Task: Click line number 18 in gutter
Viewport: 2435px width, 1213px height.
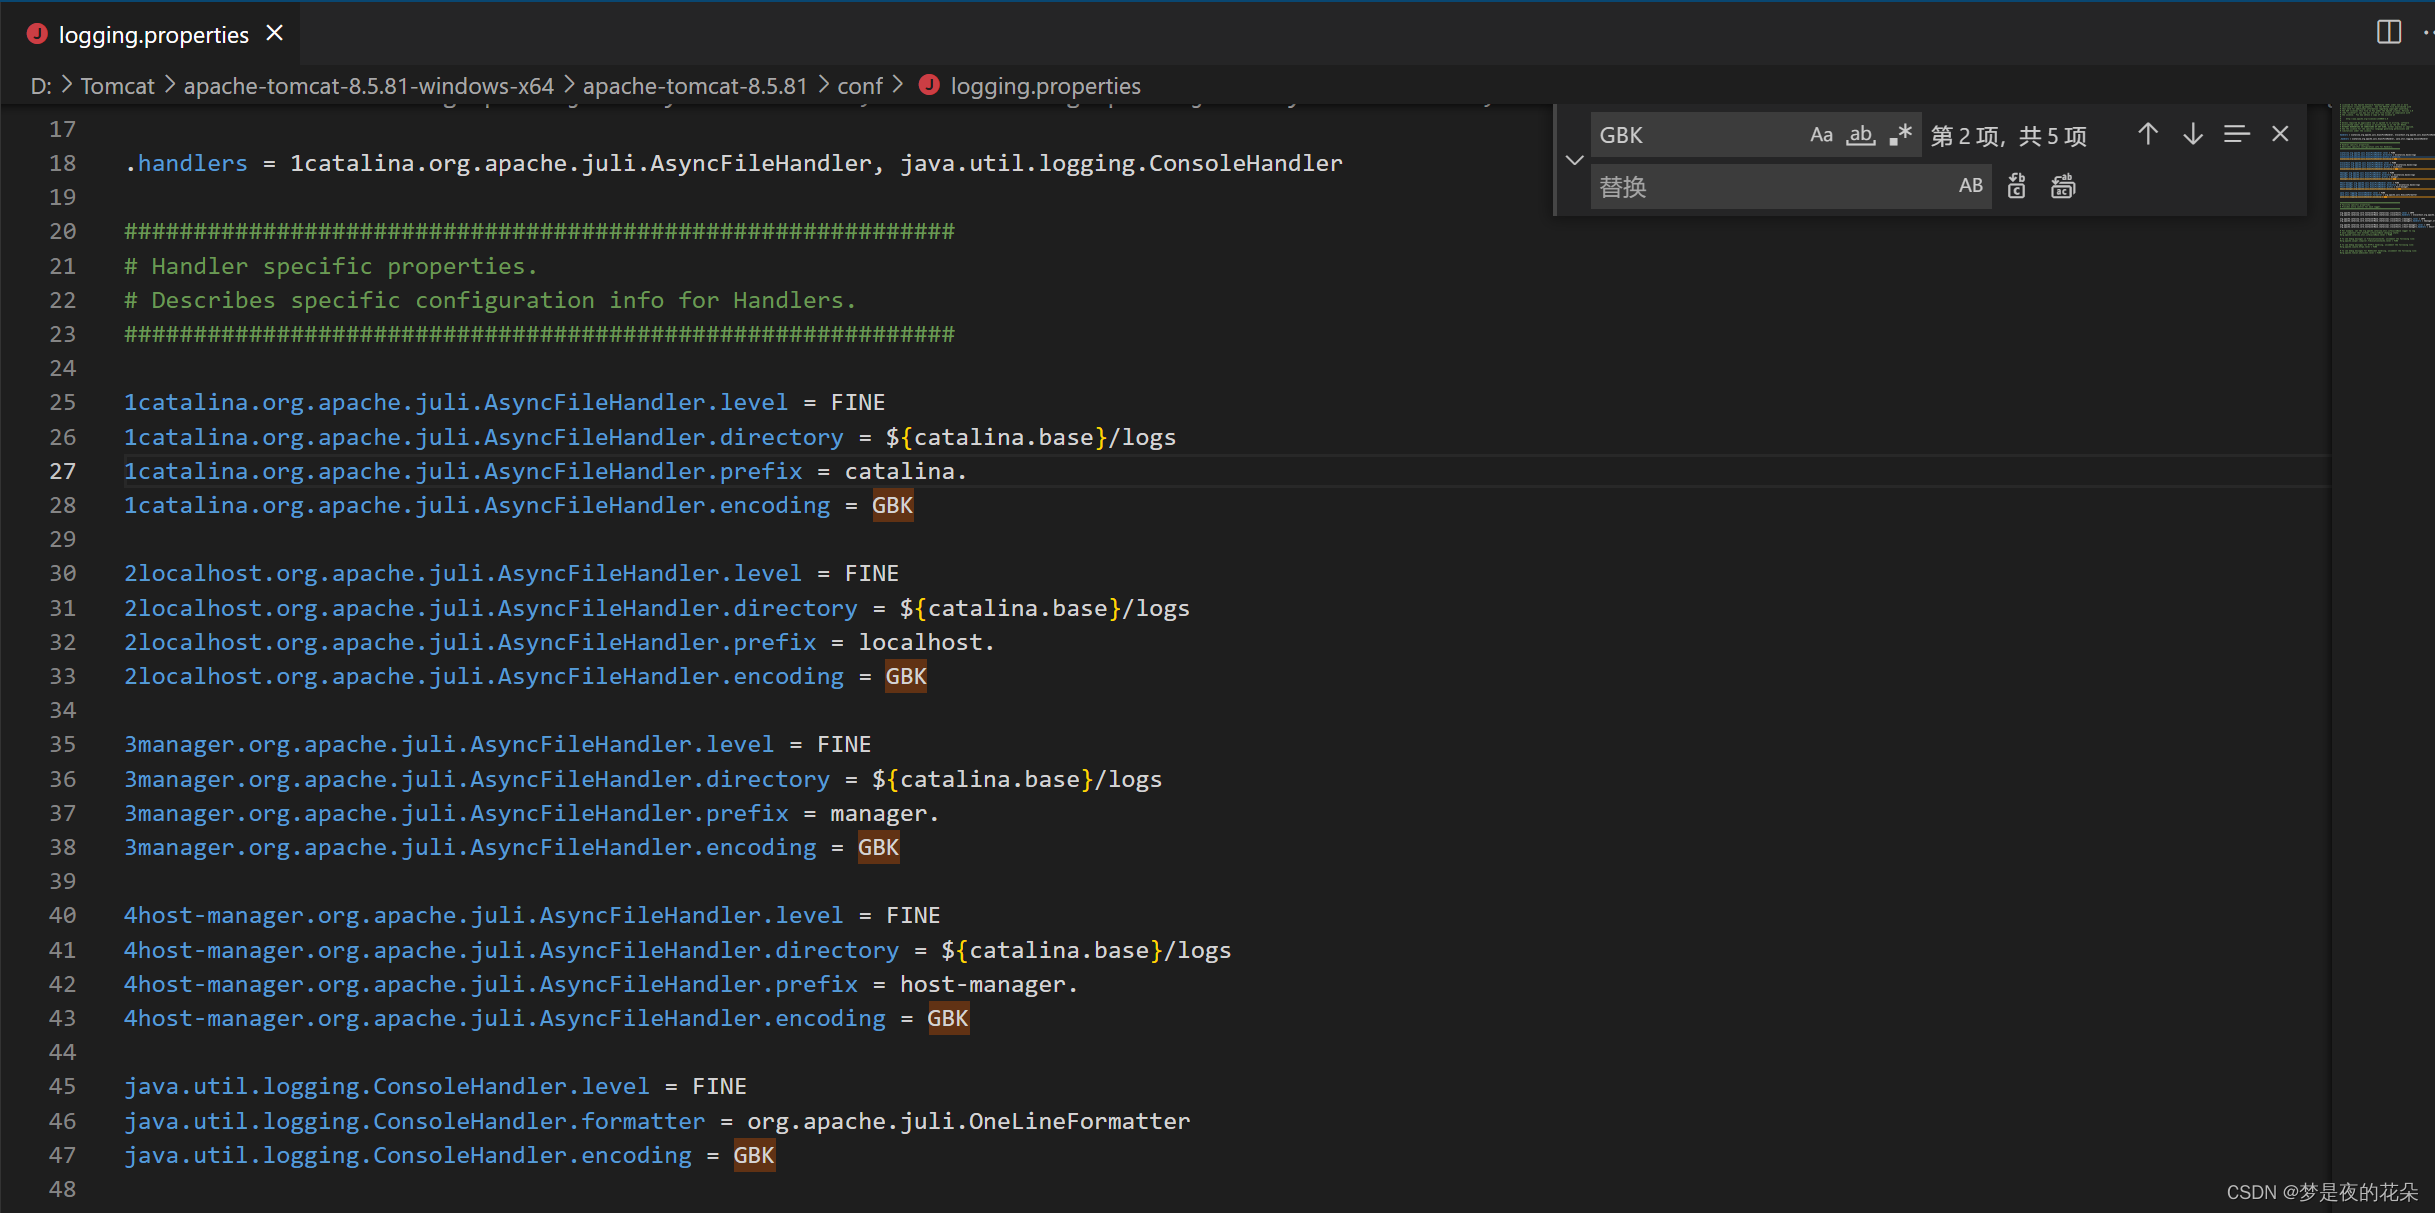Action: [62, 163]
